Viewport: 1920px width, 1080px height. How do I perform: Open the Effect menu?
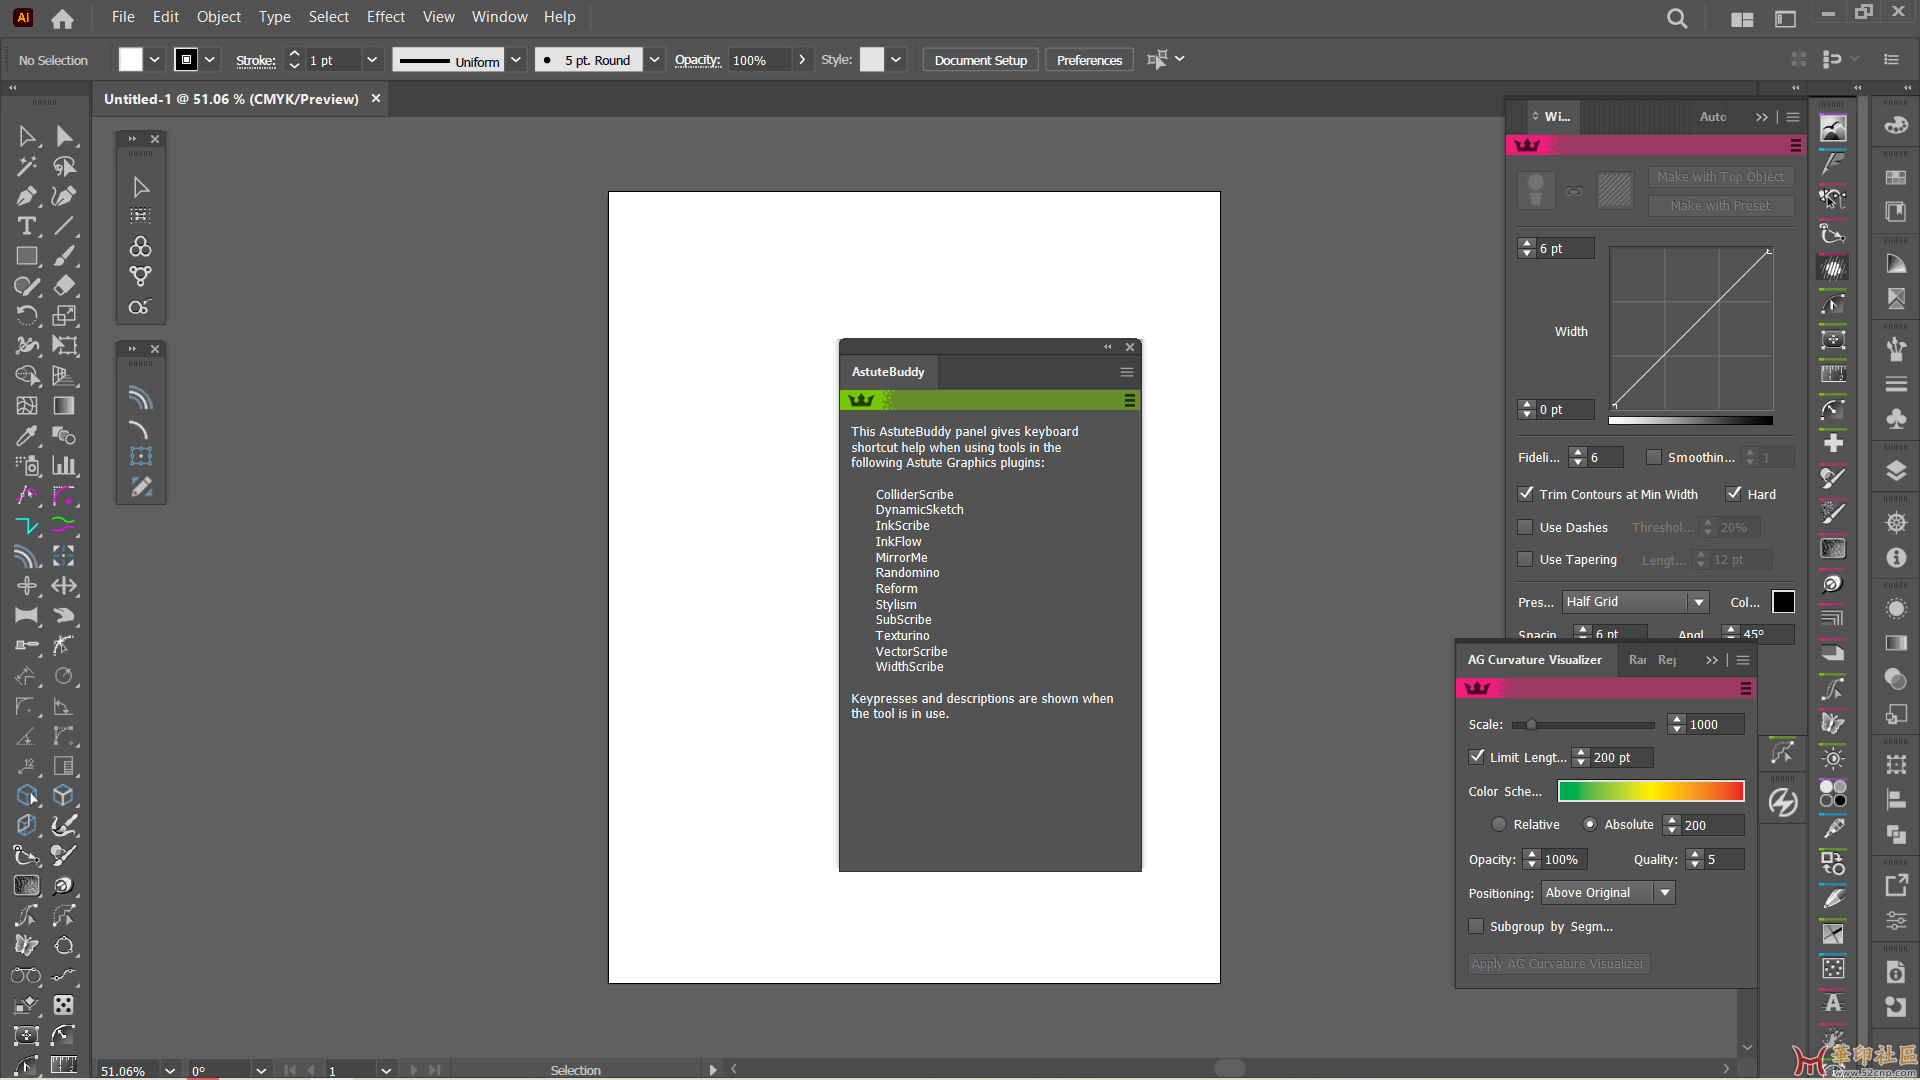pyautogui.click(x=386, y=17)
